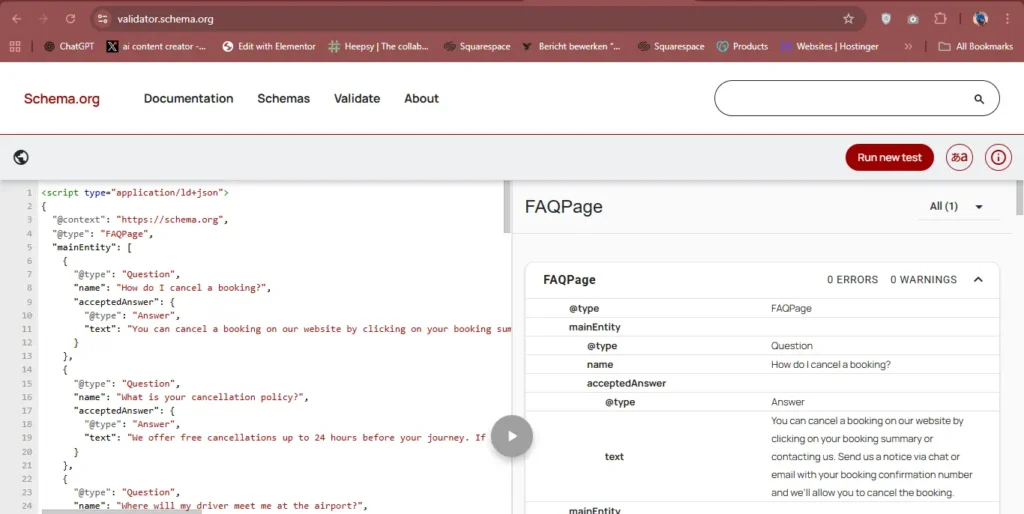Open the Documentation menu item
Screen dimensions: 1024x514
click(x=188, y=99)
